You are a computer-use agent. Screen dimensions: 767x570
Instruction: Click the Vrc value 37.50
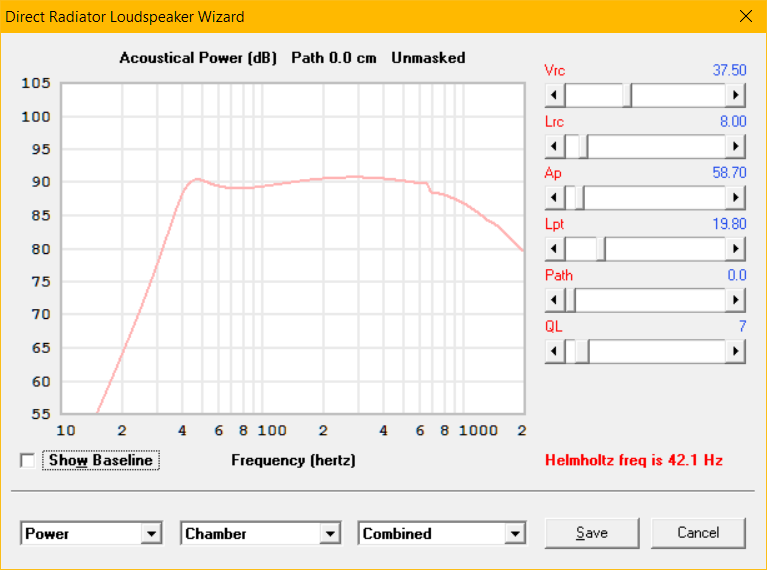[729, 70]
